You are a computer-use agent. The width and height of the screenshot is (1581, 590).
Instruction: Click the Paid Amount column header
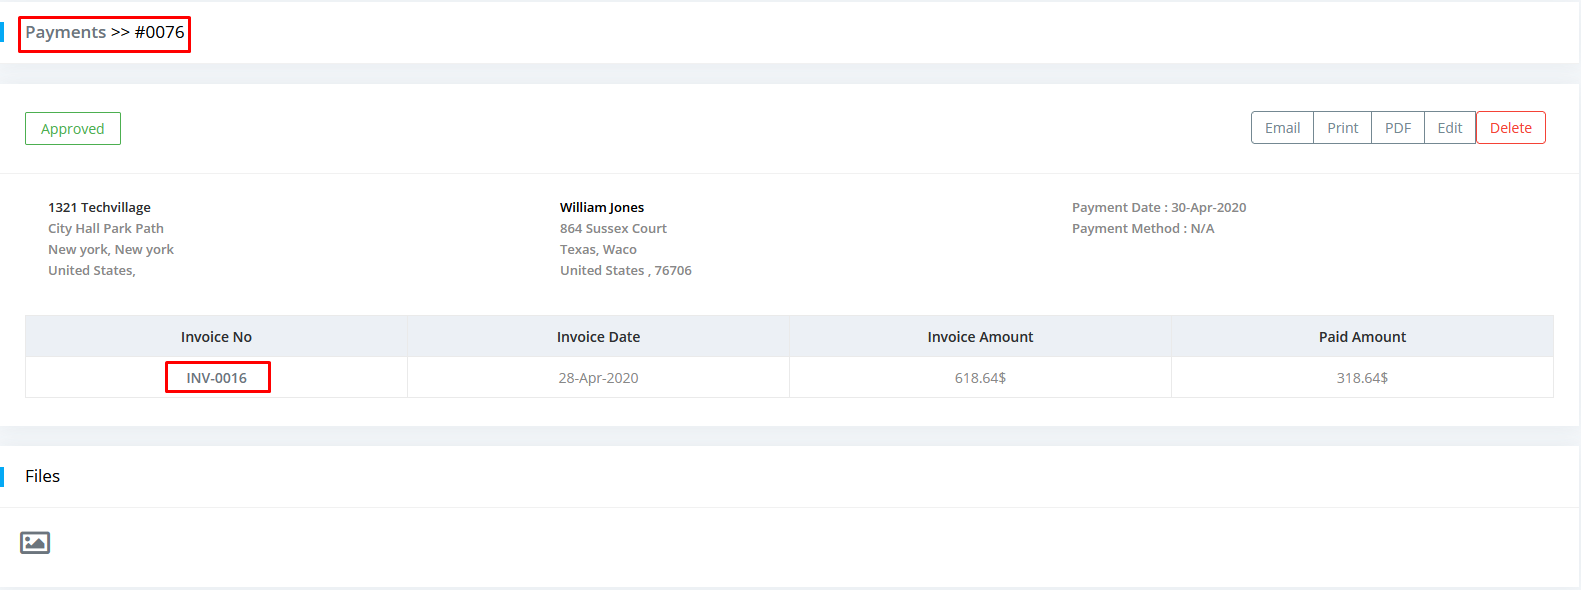coord(1362,337)
